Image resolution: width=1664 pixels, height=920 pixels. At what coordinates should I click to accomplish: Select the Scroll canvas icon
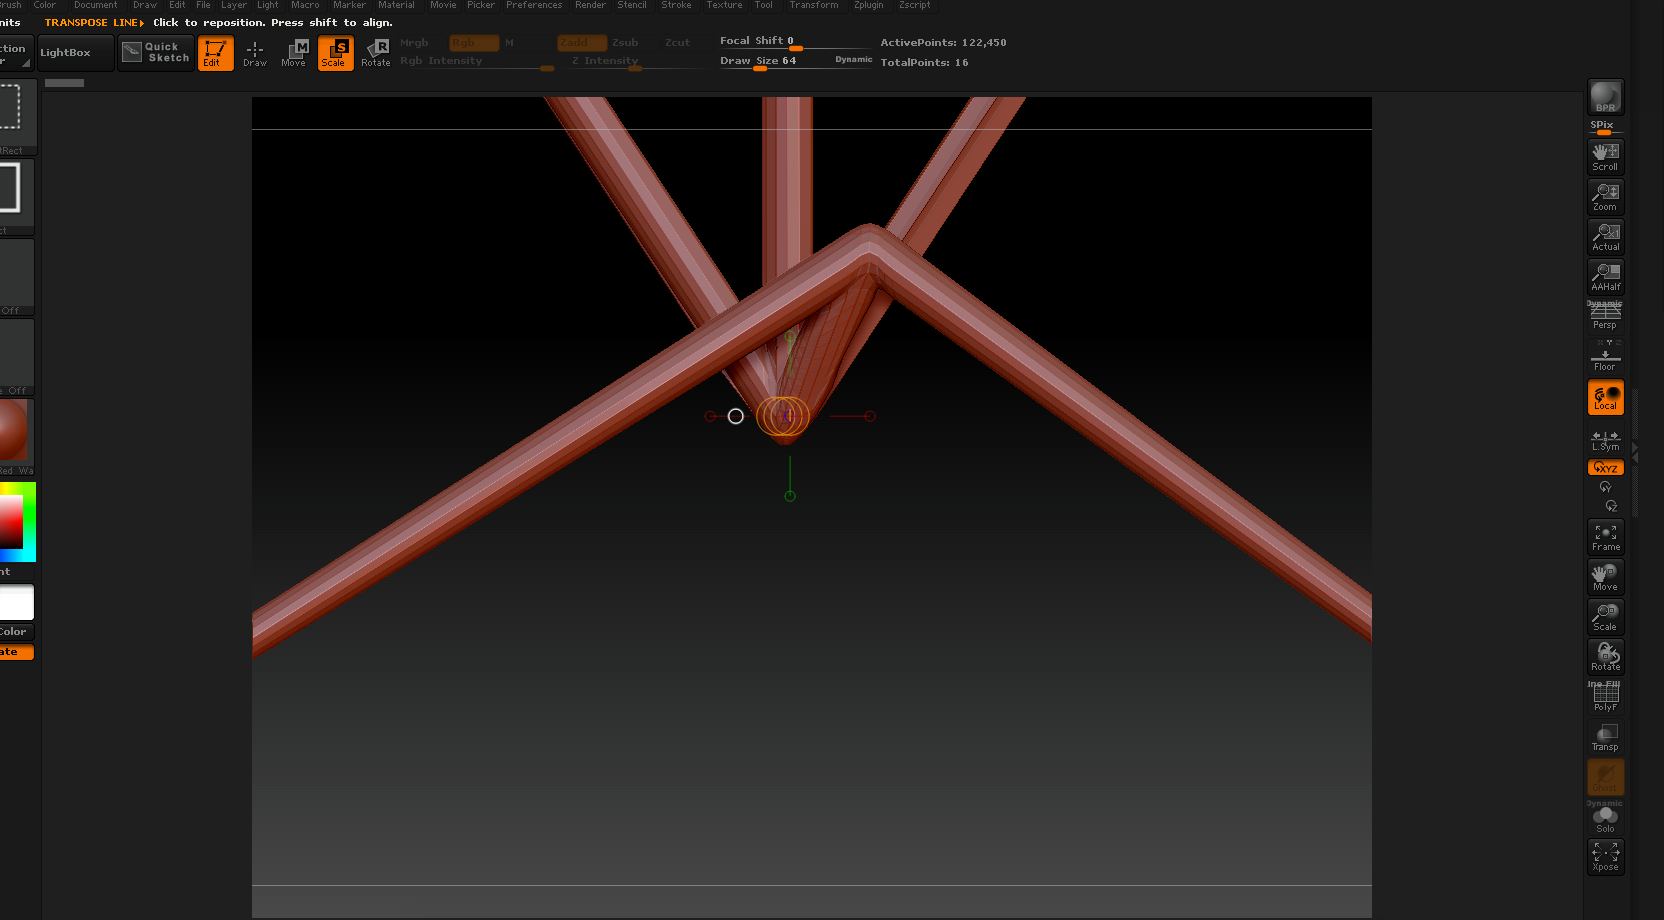pos(1605,156)
